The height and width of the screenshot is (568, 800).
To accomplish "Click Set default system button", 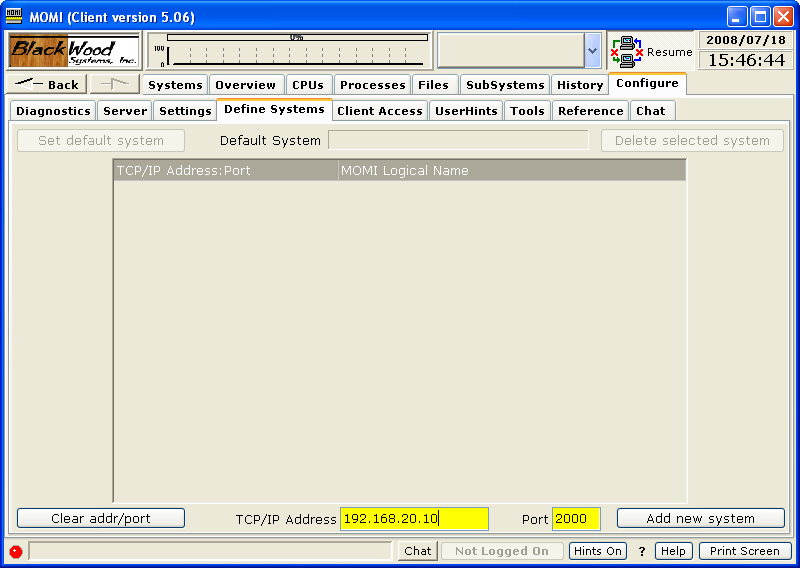I will click(101, 140).
